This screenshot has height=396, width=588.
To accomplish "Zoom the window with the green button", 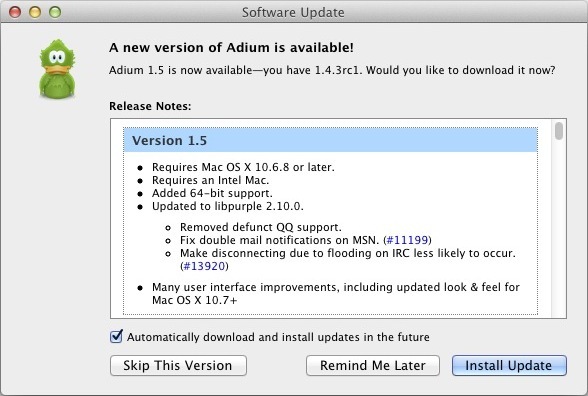I will click(x=55, y=12).
